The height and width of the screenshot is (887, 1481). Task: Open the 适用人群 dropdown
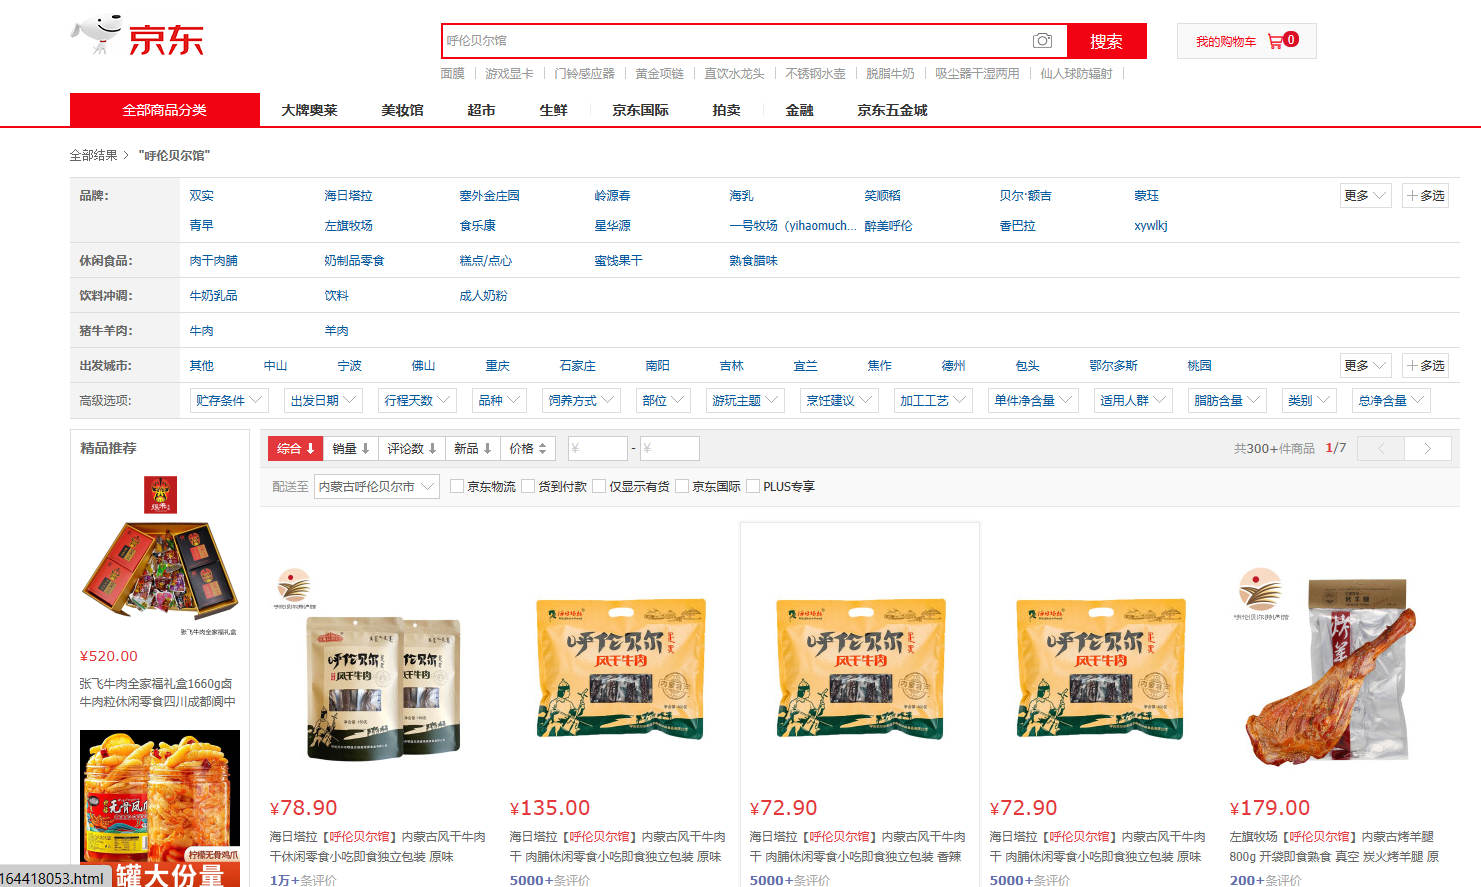click(x=1133, y=401)
